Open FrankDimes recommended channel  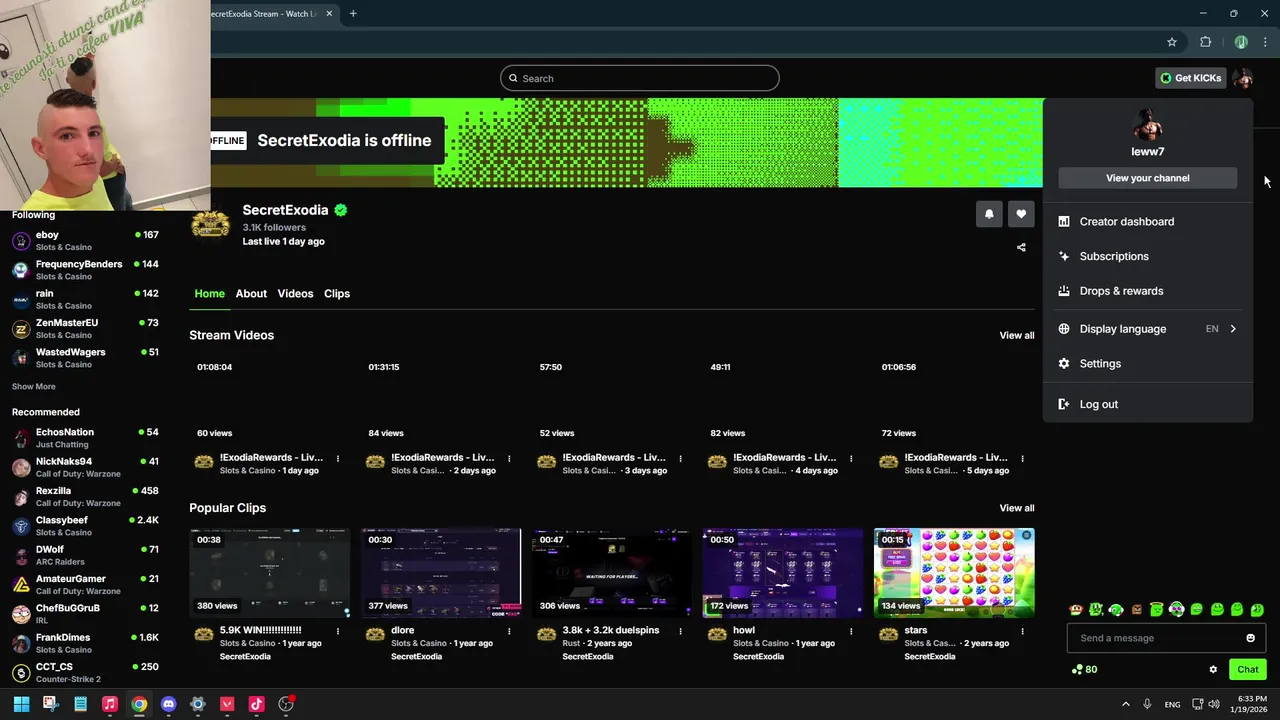85,643
